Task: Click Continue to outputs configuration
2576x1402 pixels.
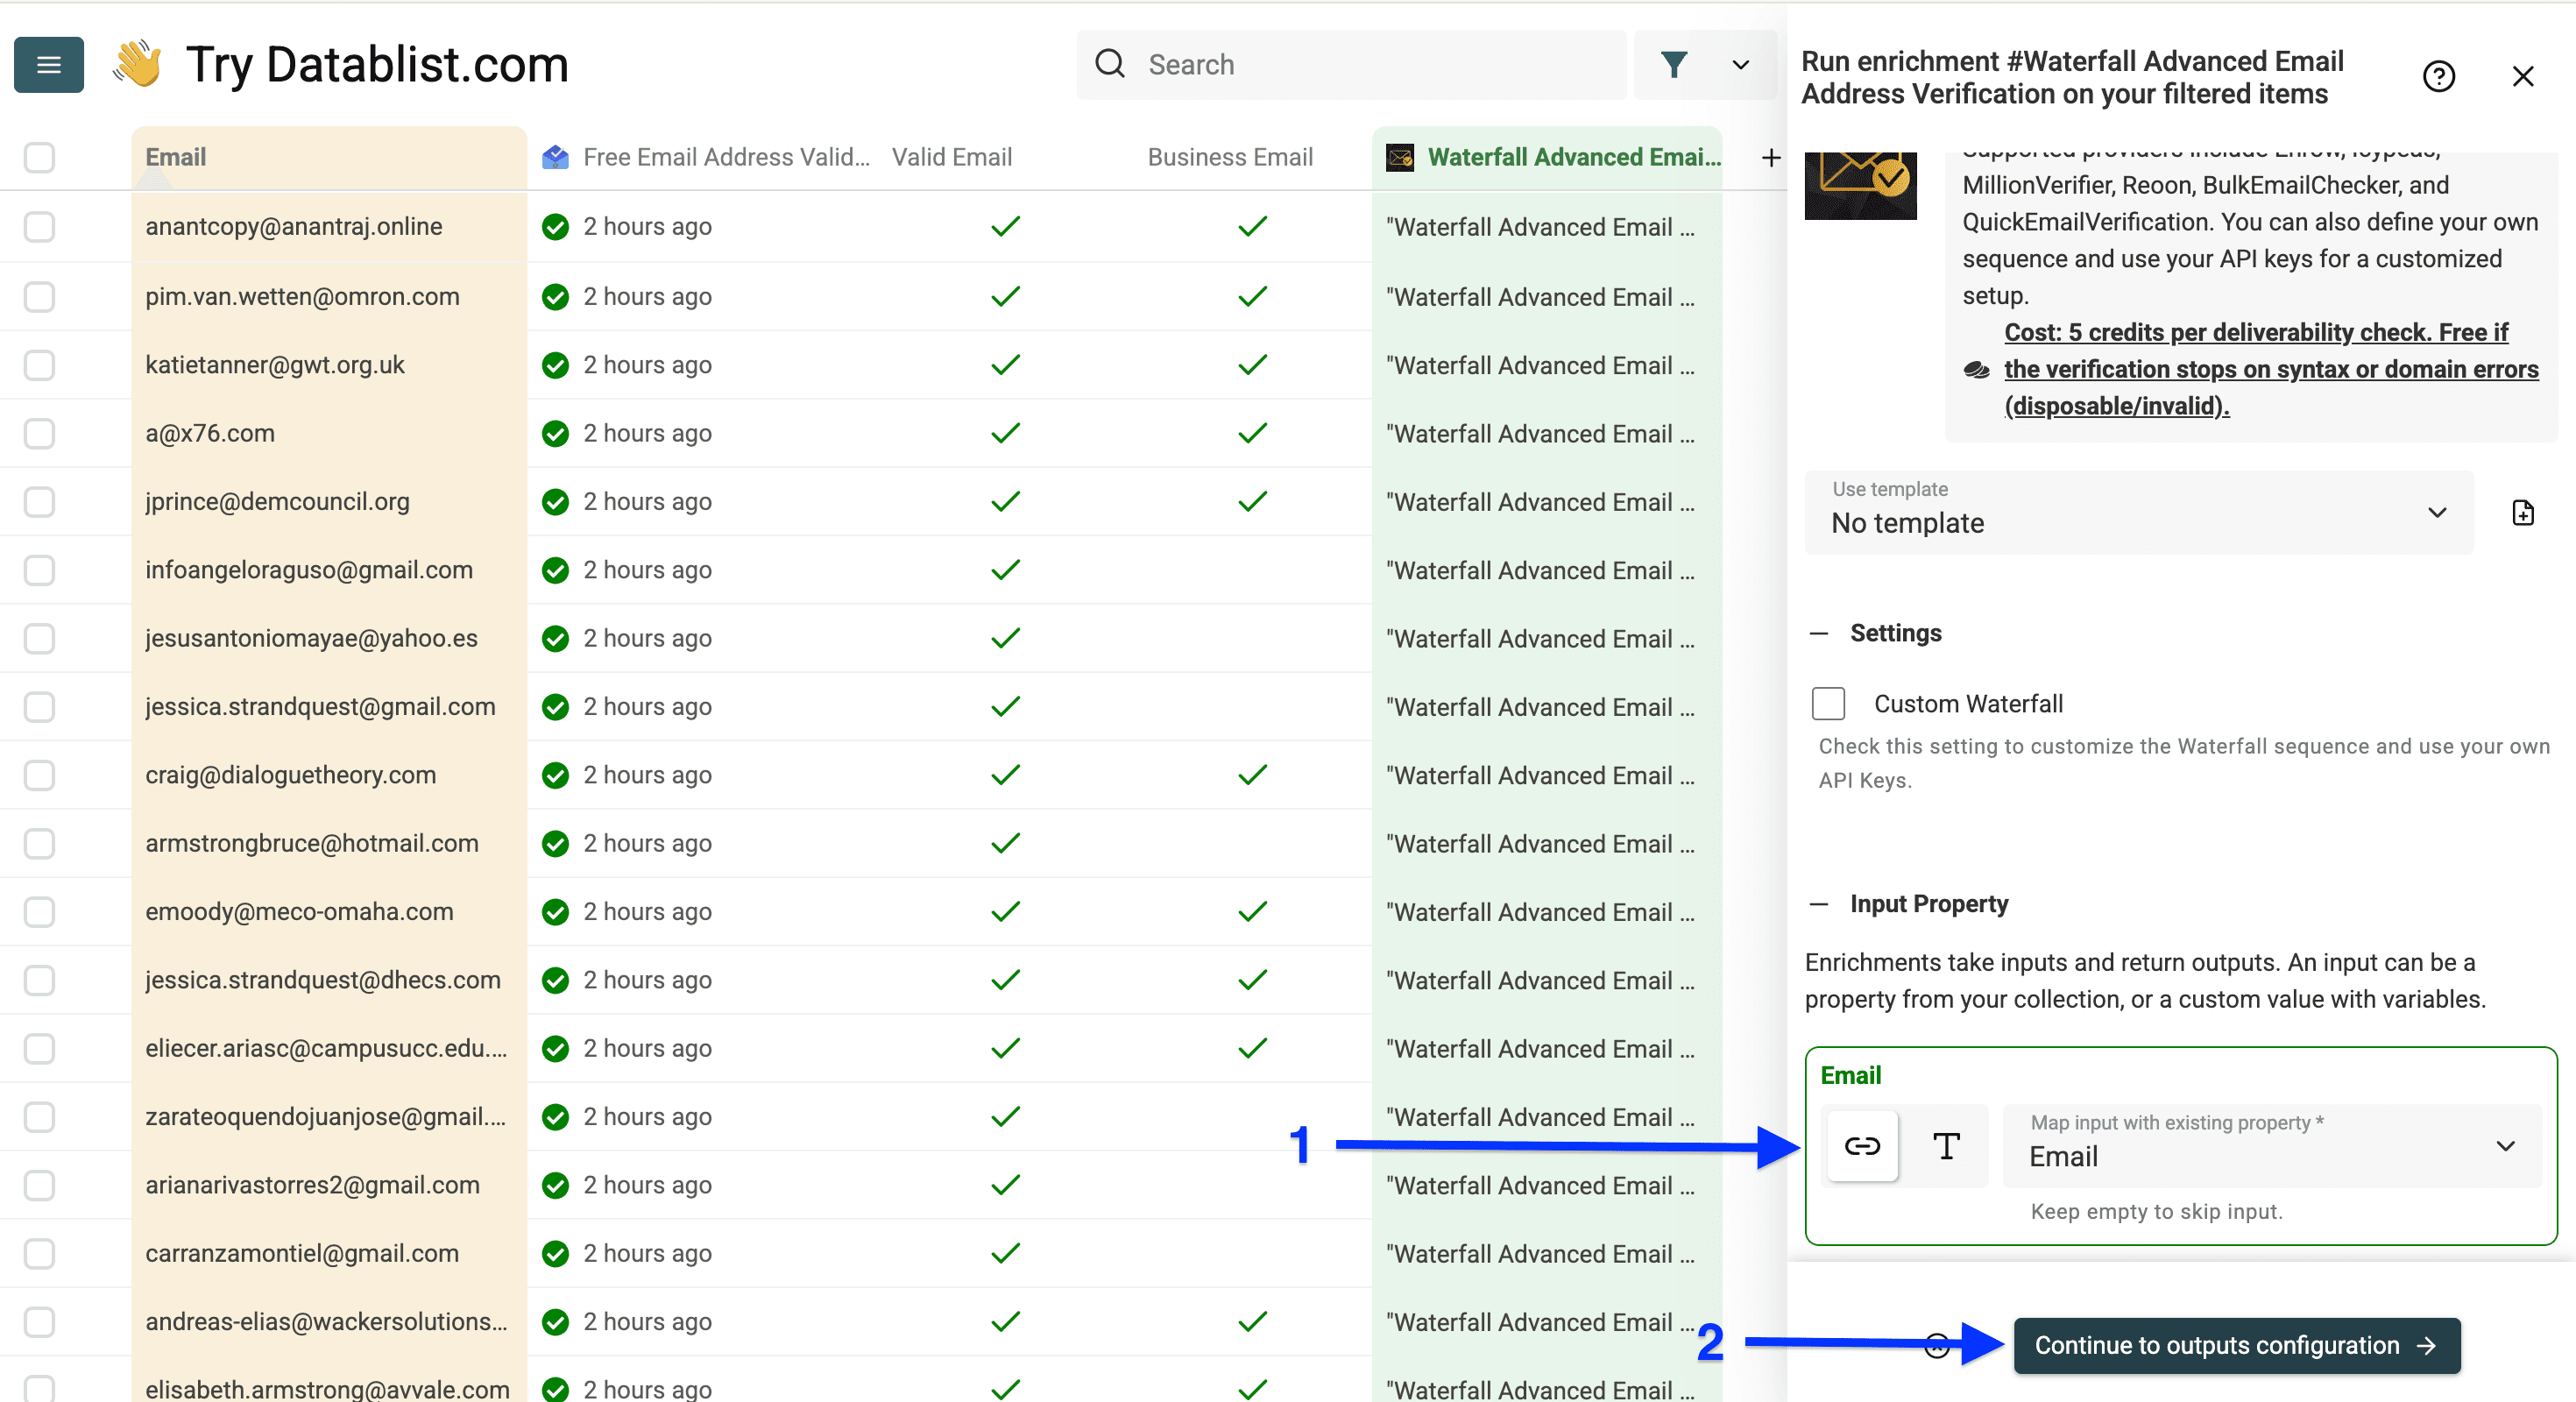Action: (2236, 1345)
